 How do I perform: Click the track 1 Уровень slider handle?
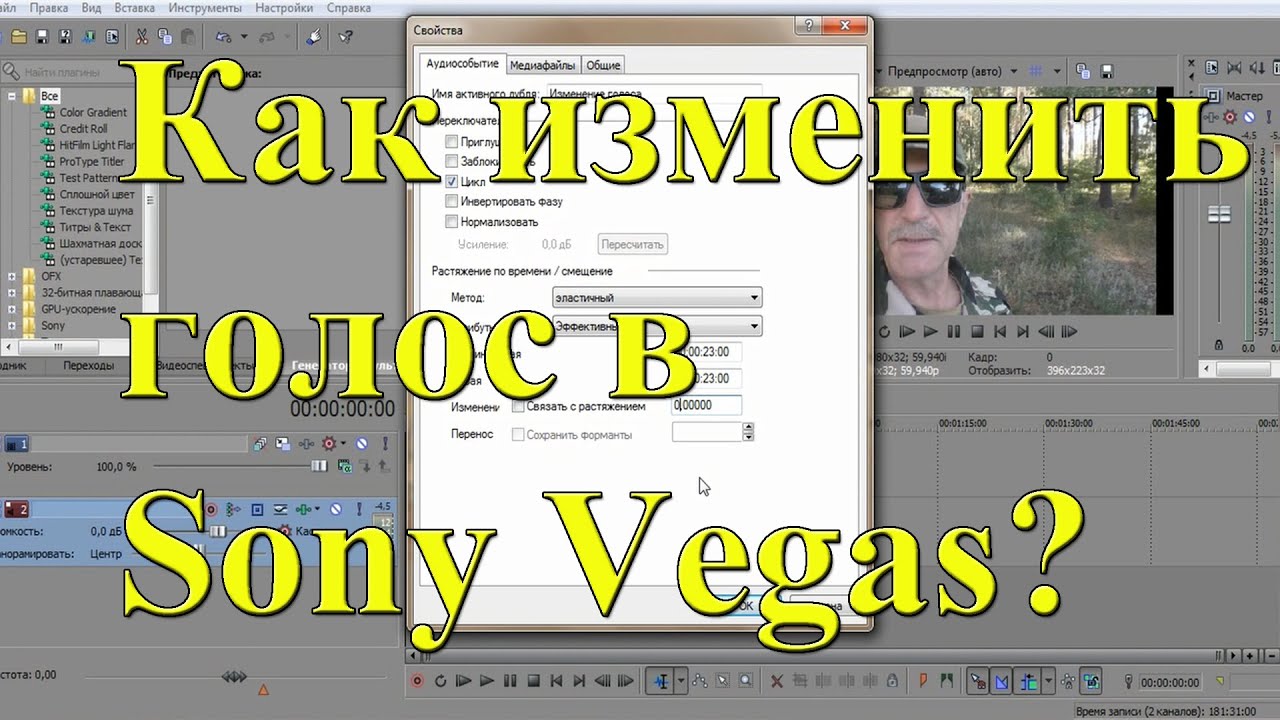tap(319, 466)
